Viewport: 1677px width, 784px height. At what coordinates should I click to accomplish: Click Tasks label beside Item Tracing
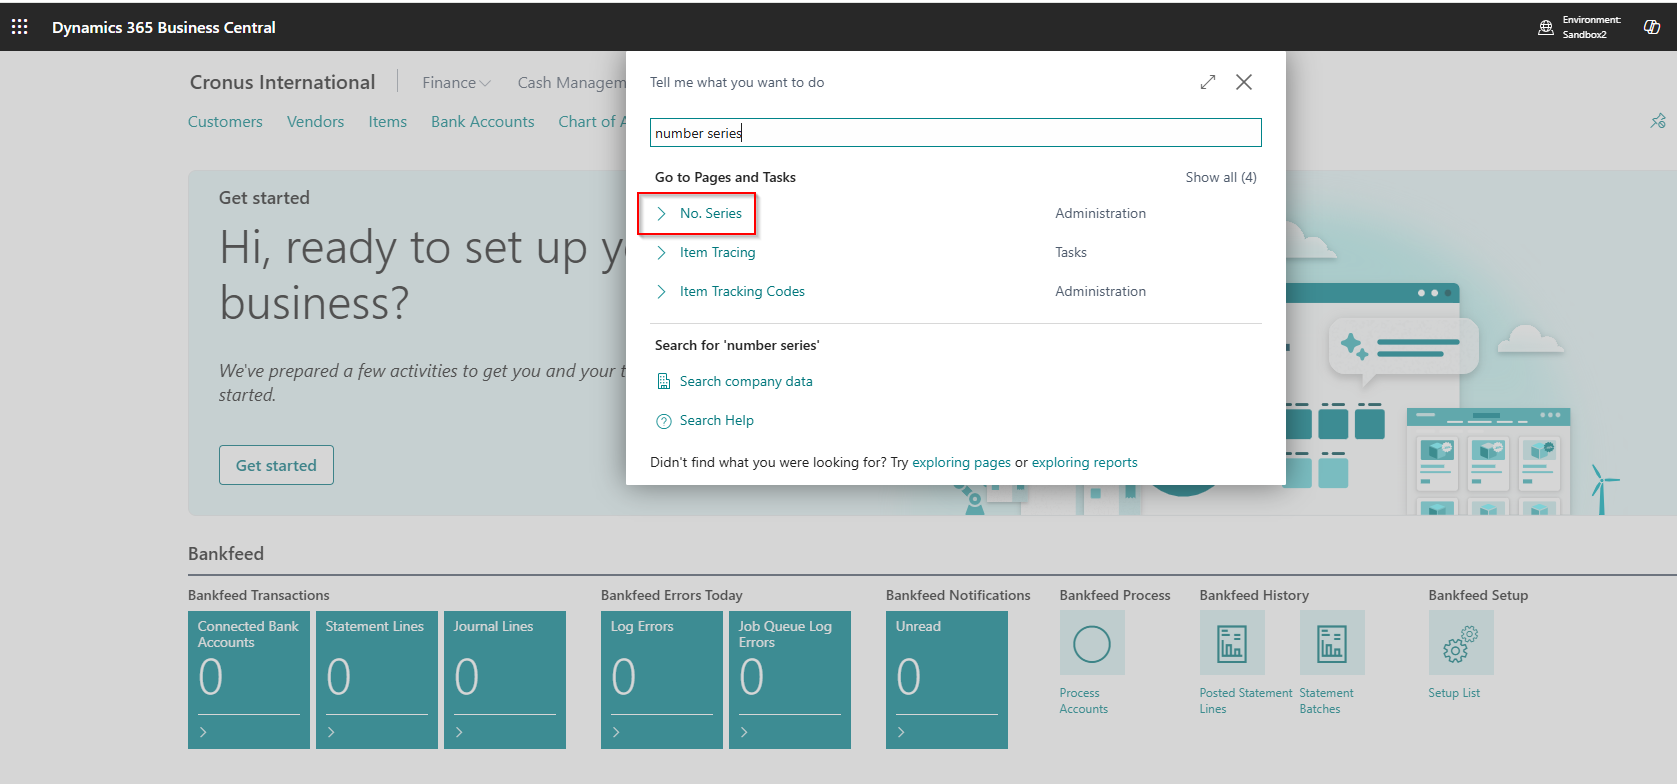pos(1071,252)
